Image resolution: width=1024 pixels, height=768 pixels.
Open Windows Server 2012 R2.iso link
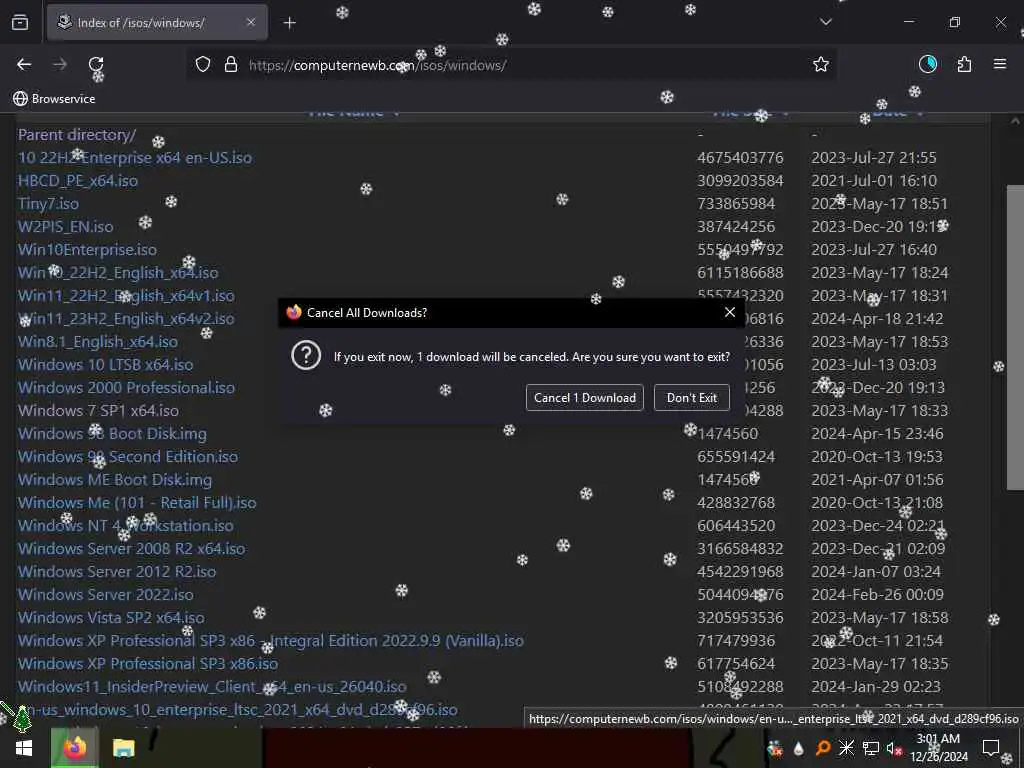116,571
